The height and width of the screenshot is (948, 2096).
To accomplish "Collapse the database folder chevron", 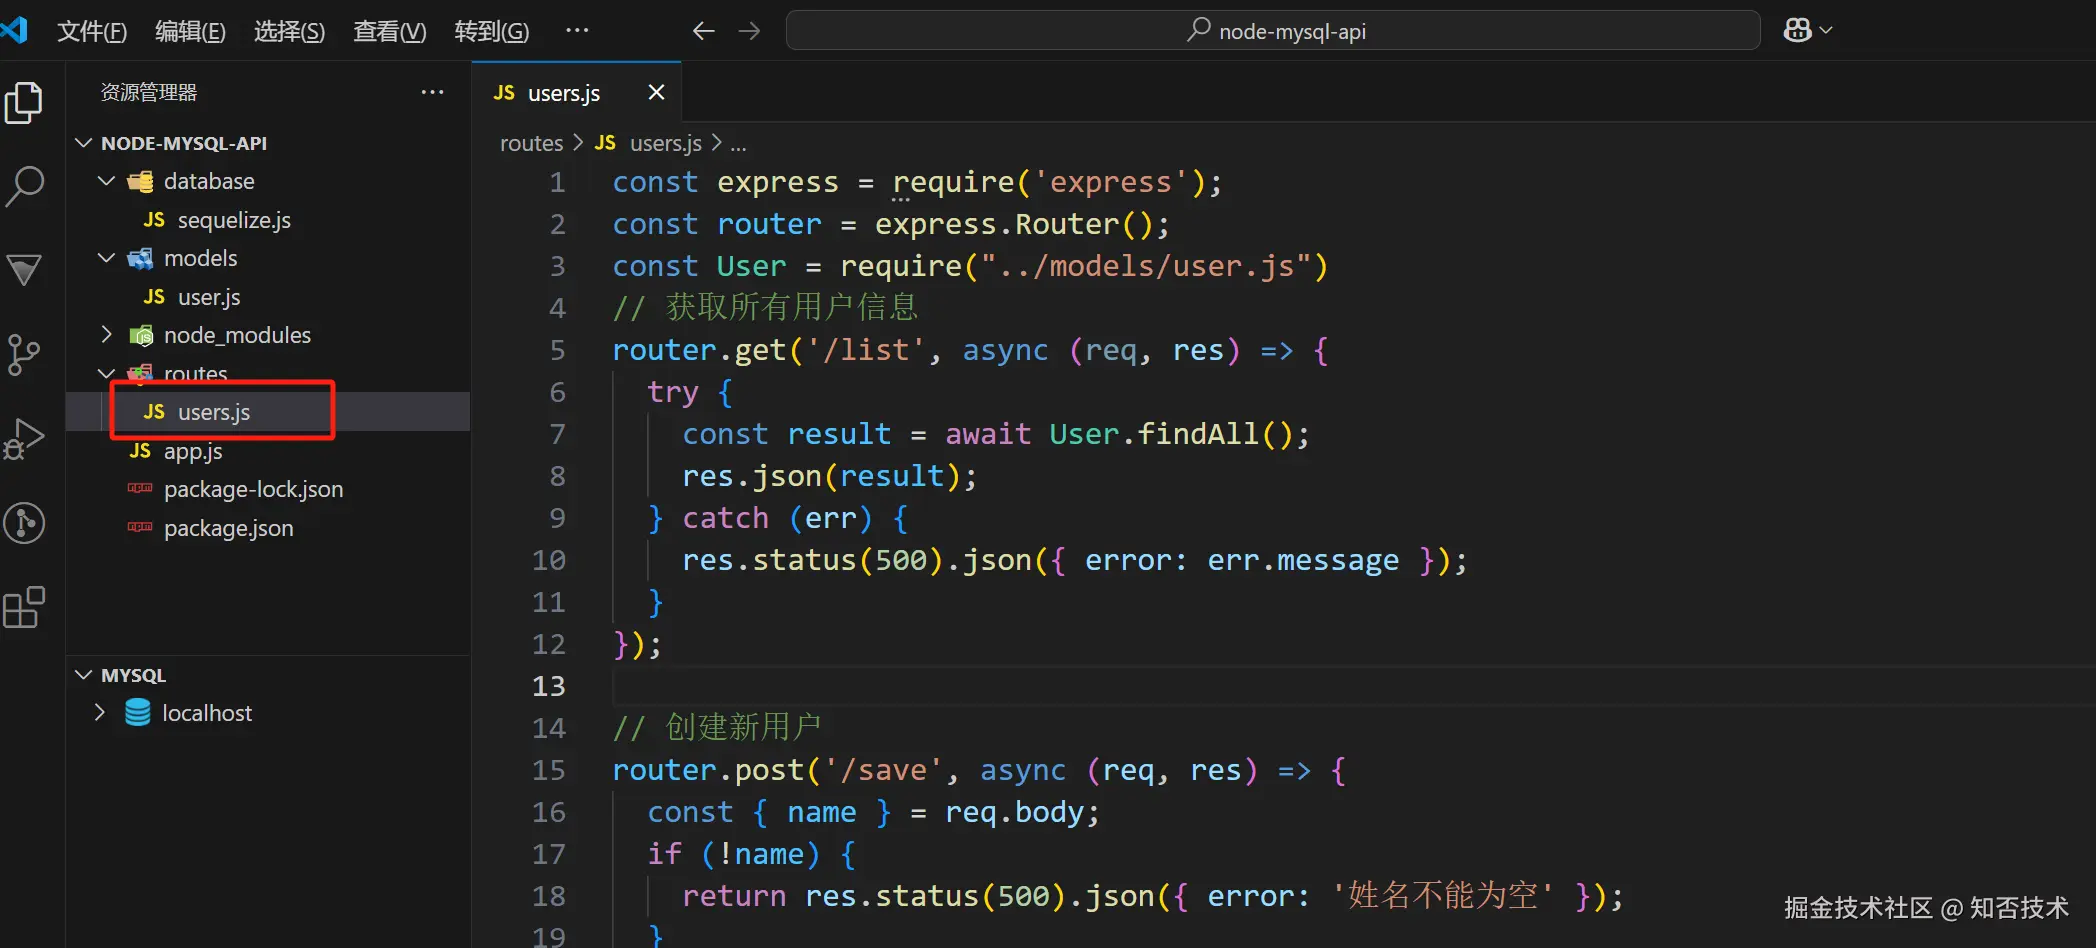I will tap(106, 181).
